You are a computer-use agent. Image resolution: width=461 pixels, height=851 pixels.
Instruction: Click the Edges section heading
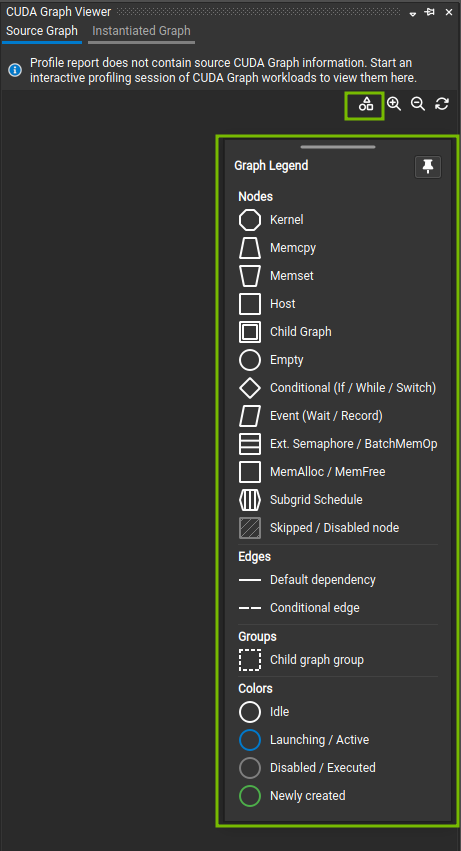click(254, 556)
